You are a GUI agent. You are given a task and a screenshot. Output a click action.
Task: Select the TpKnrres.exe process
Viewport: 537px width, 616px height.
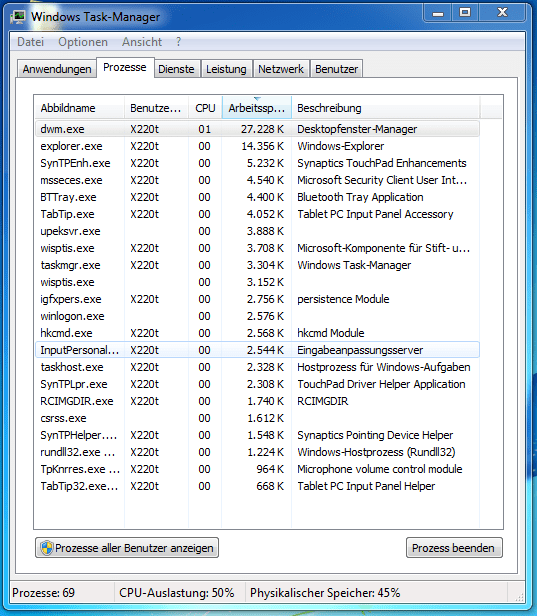(x=257, y=469)
